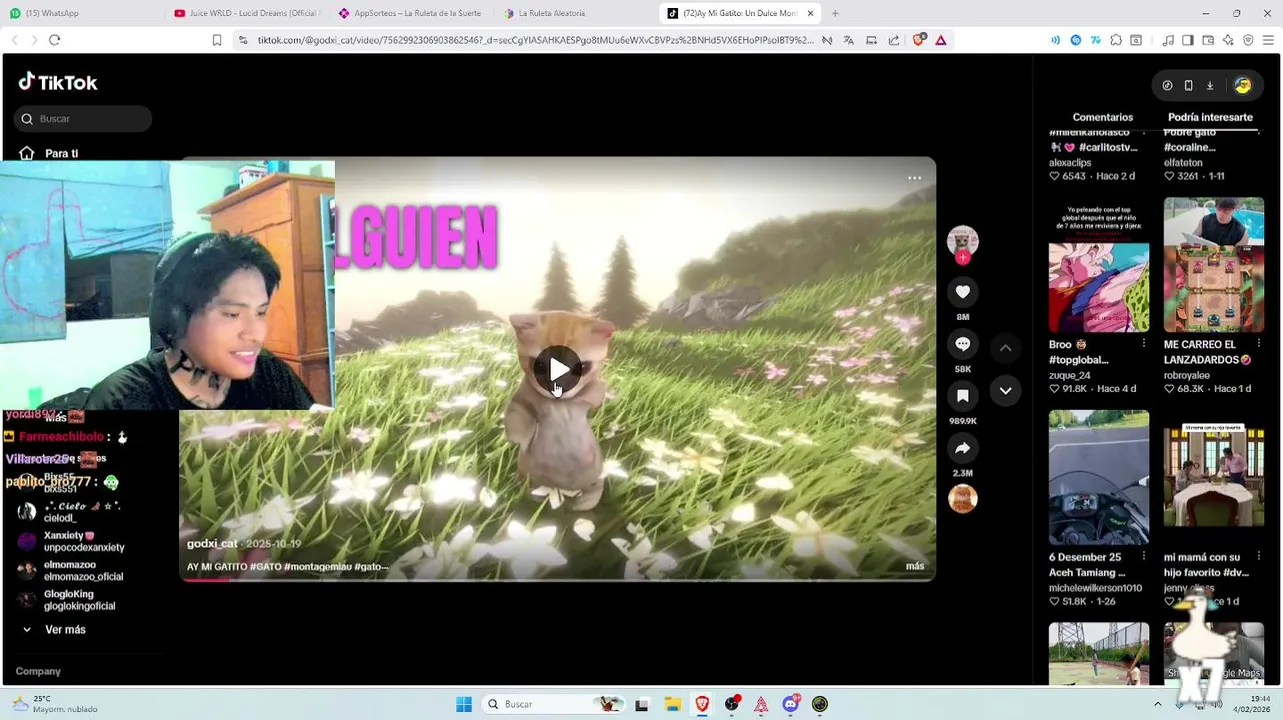The height and width of the screenshot is (720, 1283).
Task: Play the paused TikTok video
Action: pyautogui.click(x=559, y=370)
